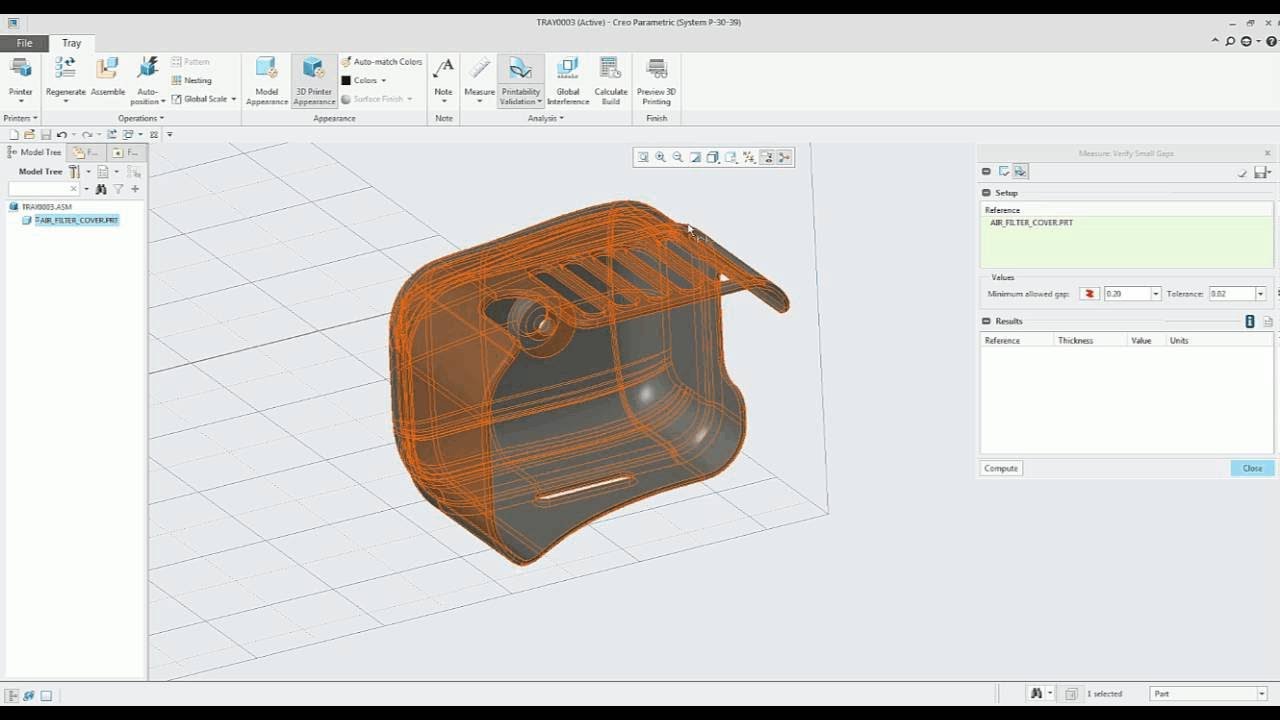Apply Auto-match Colors
The width and height of the screenshot is (1280, 720).
pyautogui.click(x=382, y=62)
